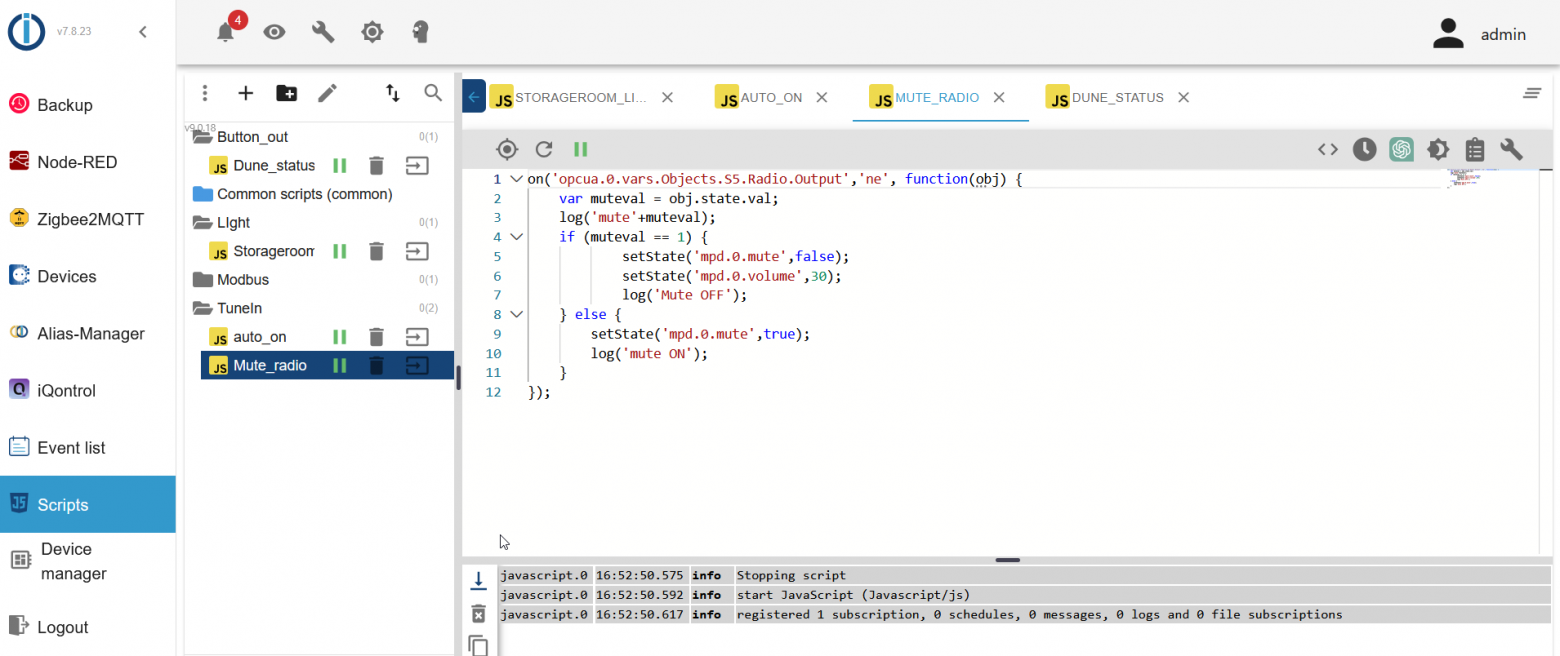Pause the Storageroom script

tap(340, 251)
